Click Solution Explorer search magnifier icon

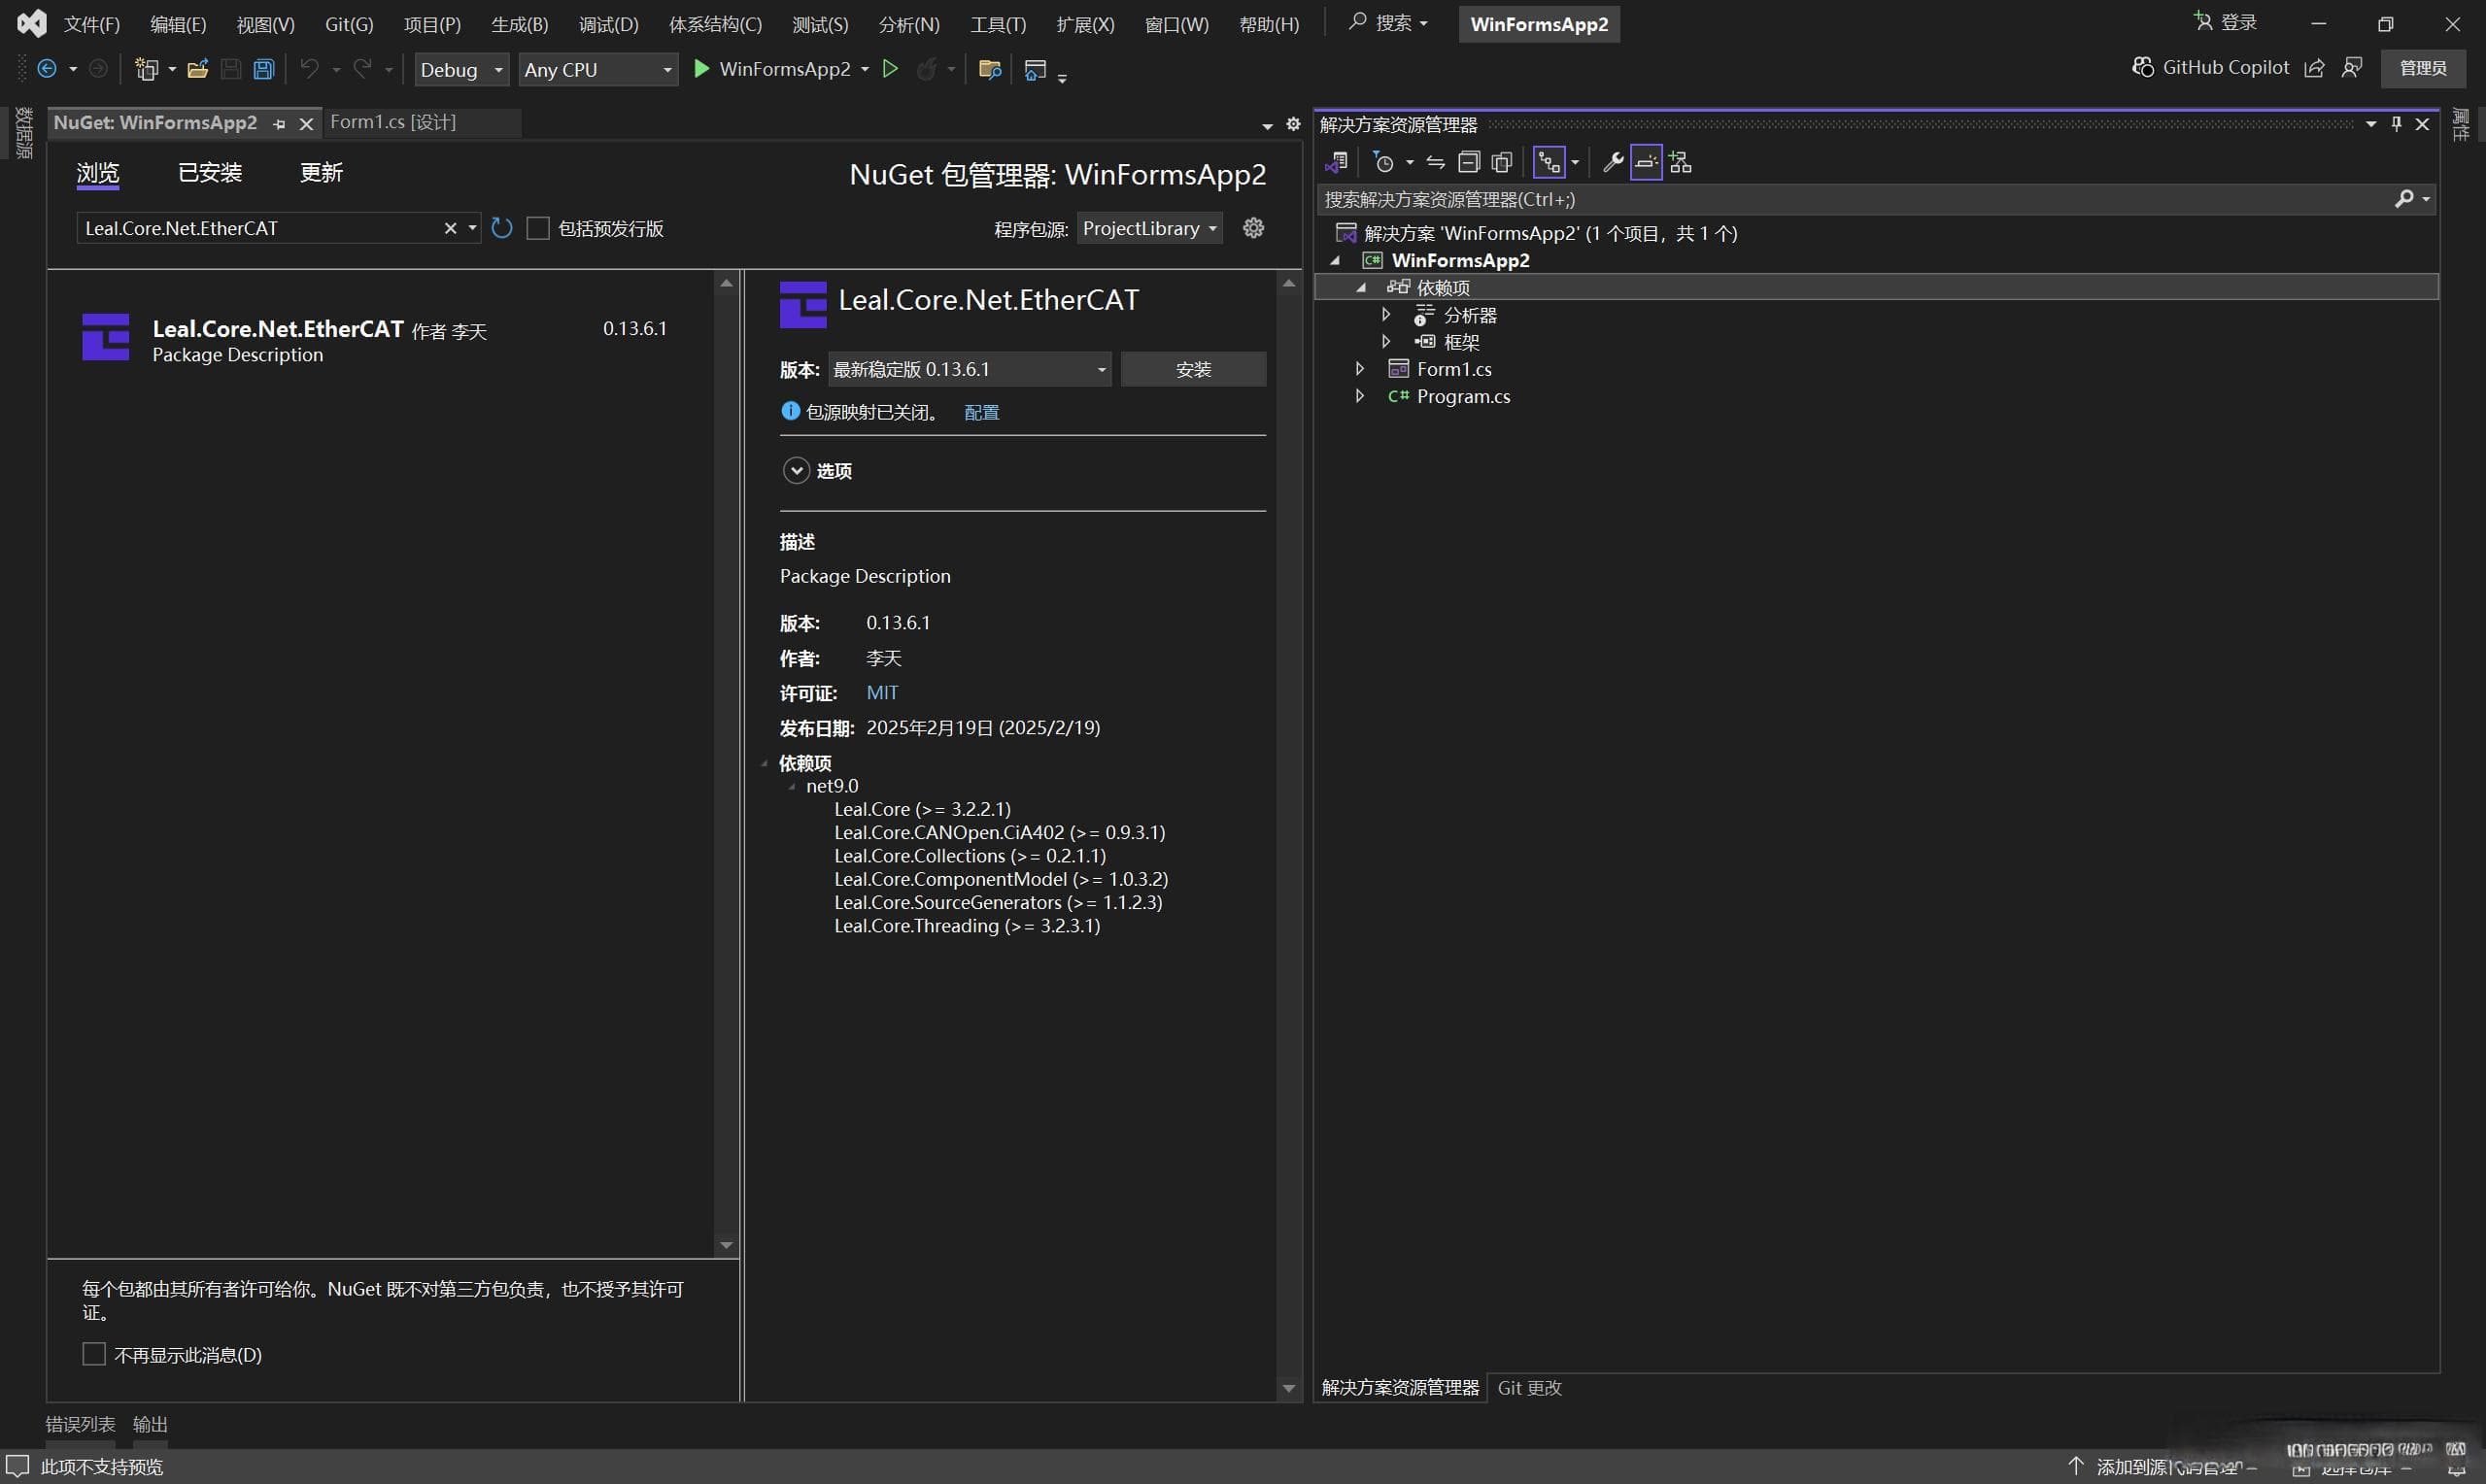pos(2404,199)
